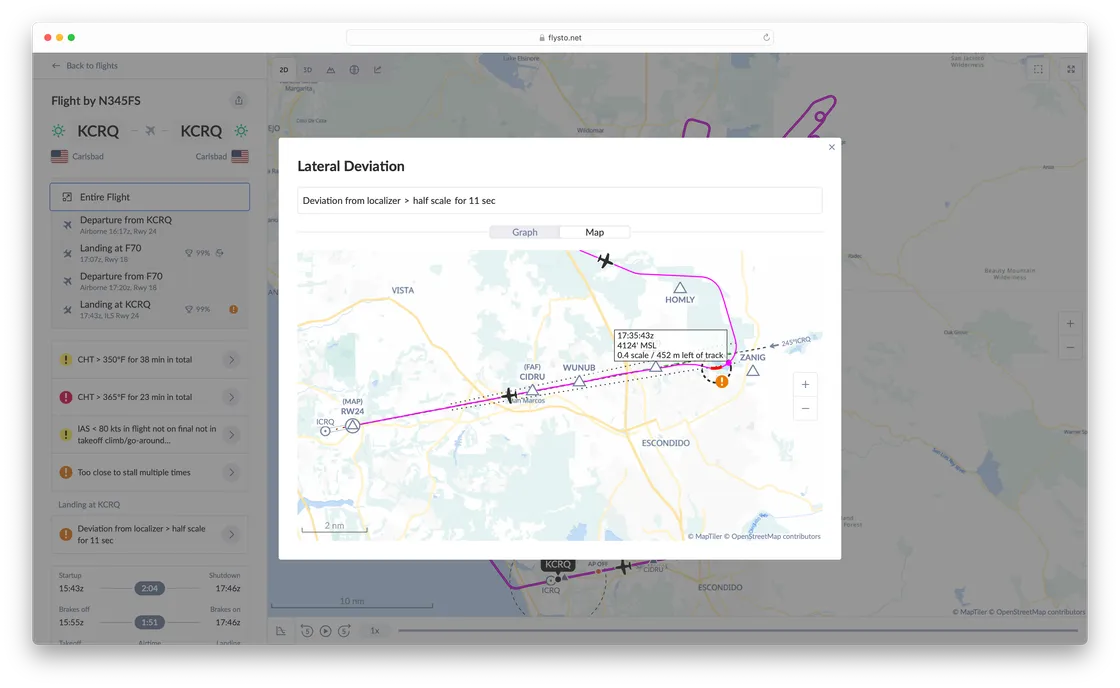
Task: Click the departure KCRQ airport code
Action: tap(98, 131)
